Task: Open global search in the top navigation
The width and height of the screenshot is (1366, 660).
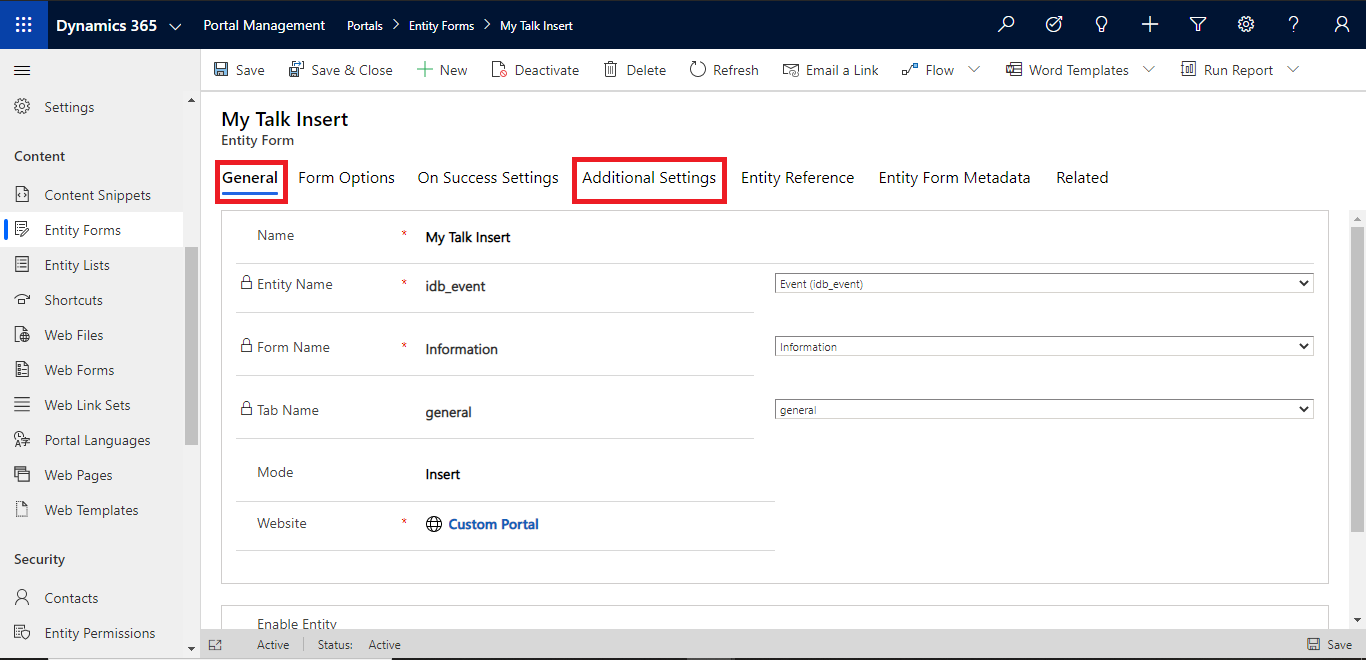Action: [x=1006, y=24]
